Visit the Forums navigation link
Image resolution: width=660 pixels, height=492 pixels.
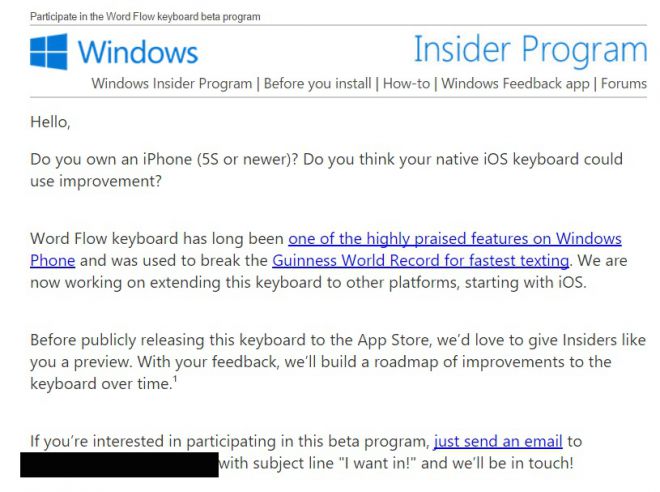point(624,84)
